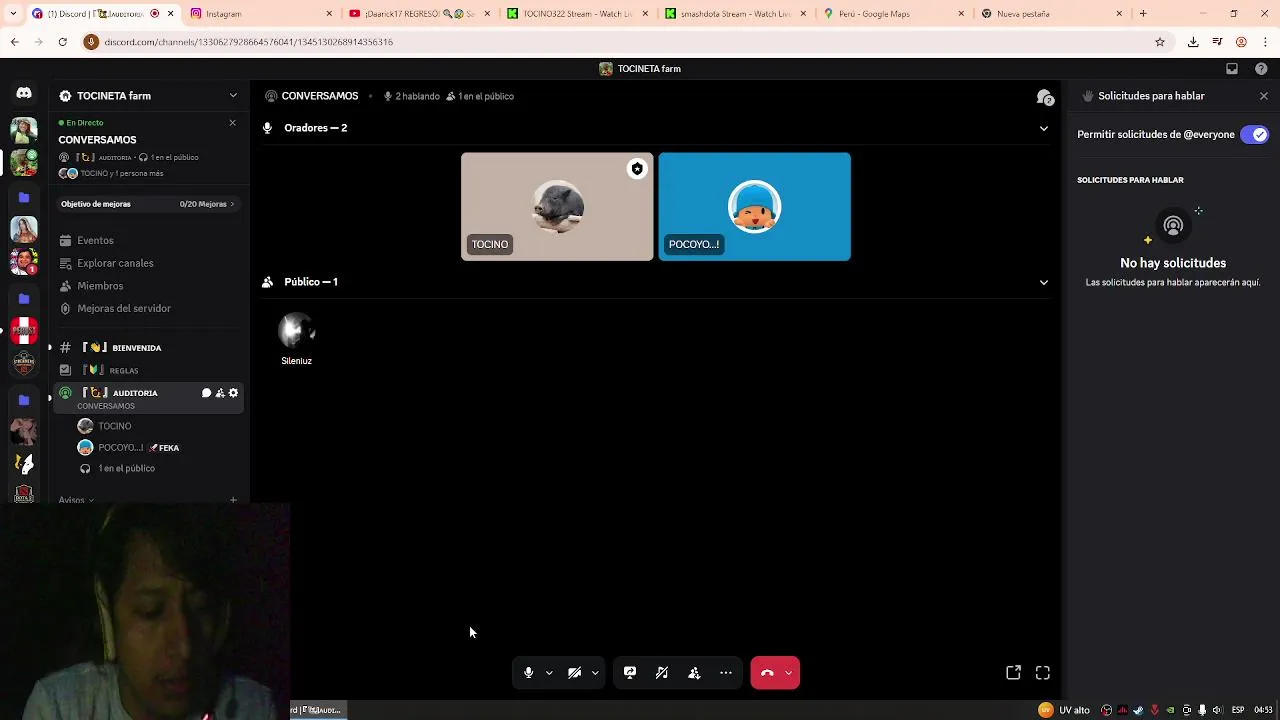
Task: Select Sileniuz in the audience
Action: point(296,340)
